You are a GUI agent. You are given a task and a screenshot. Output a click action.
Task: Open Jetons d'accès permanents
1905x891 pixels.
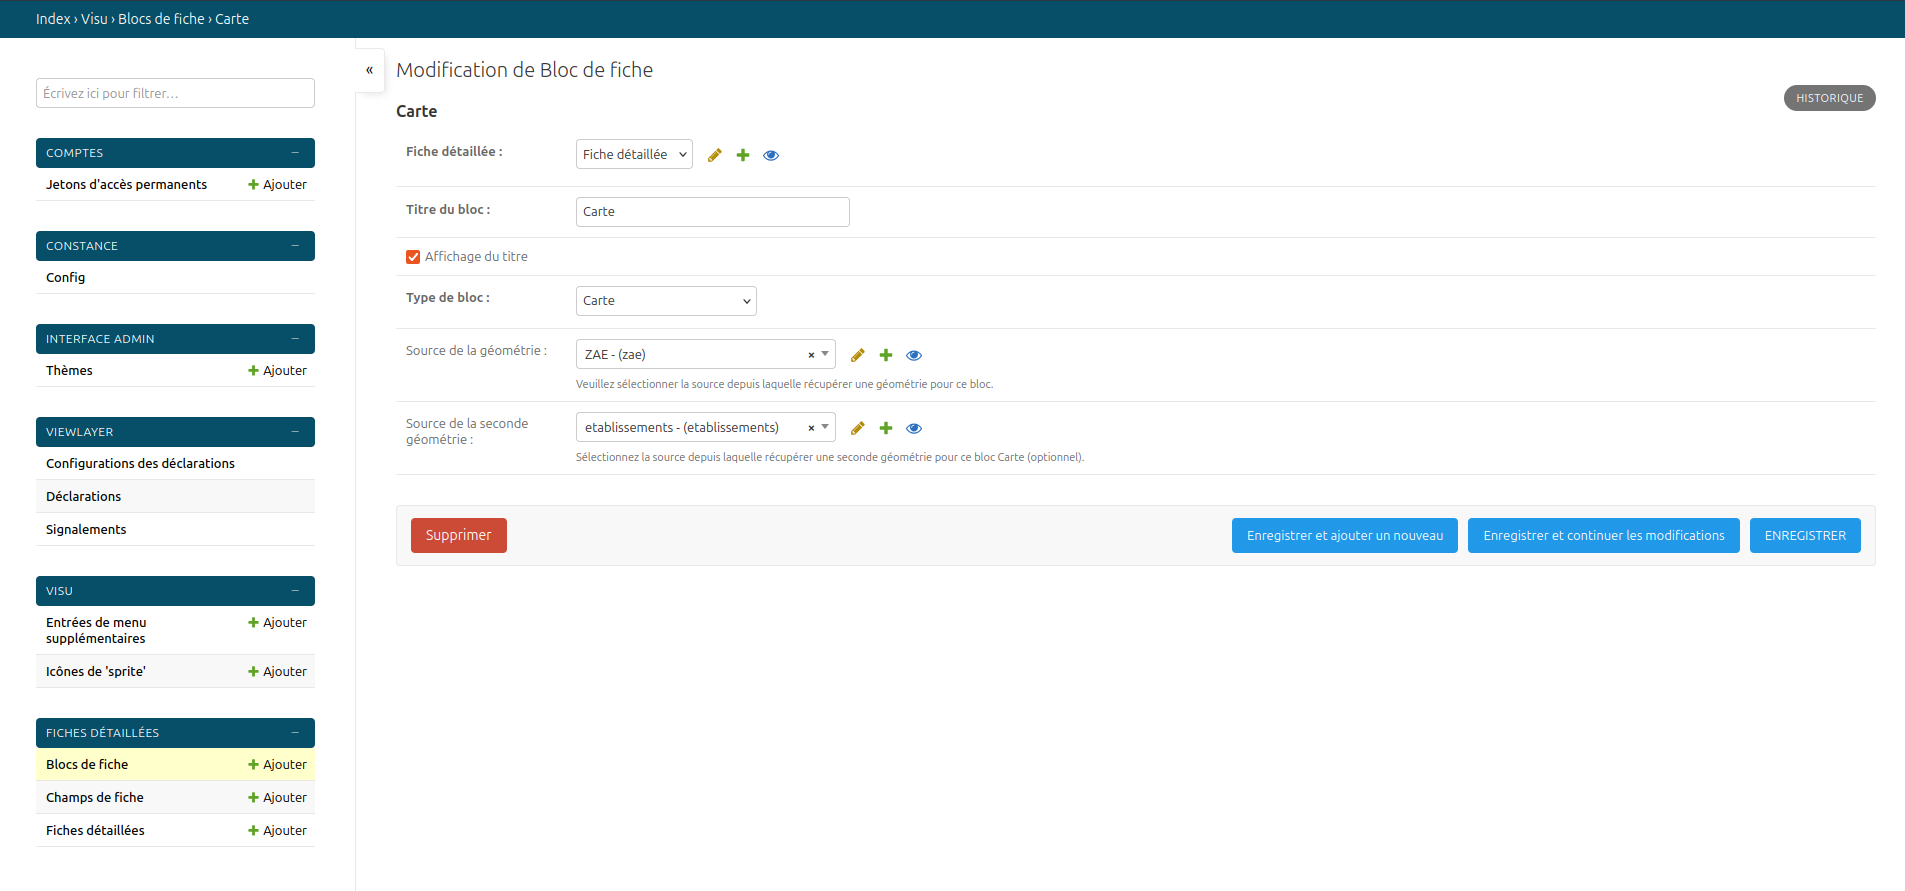point(126,185)
